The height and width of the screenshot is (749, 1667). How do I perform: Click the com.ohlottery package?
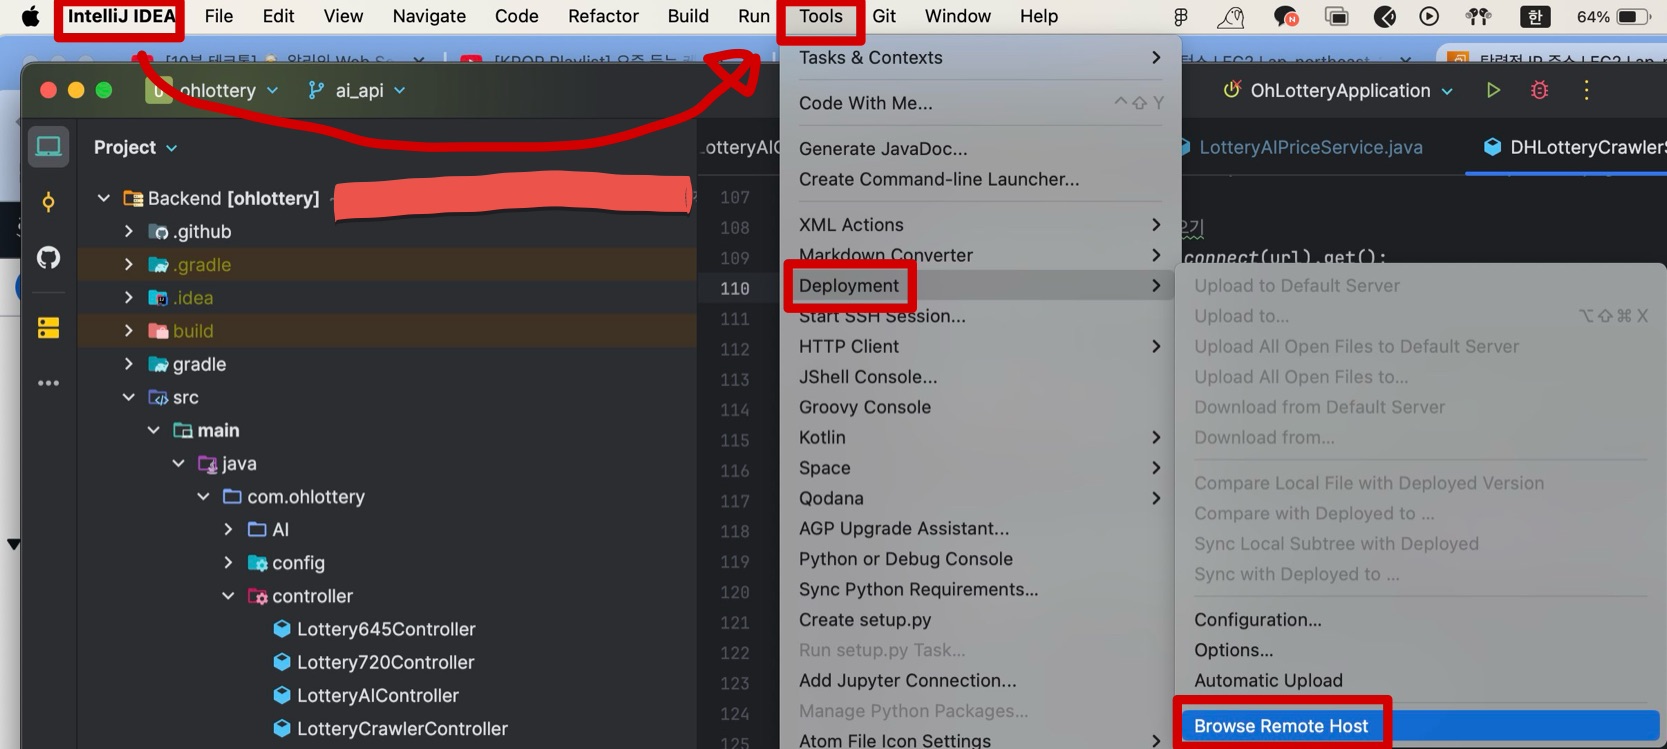pos(306,497)
